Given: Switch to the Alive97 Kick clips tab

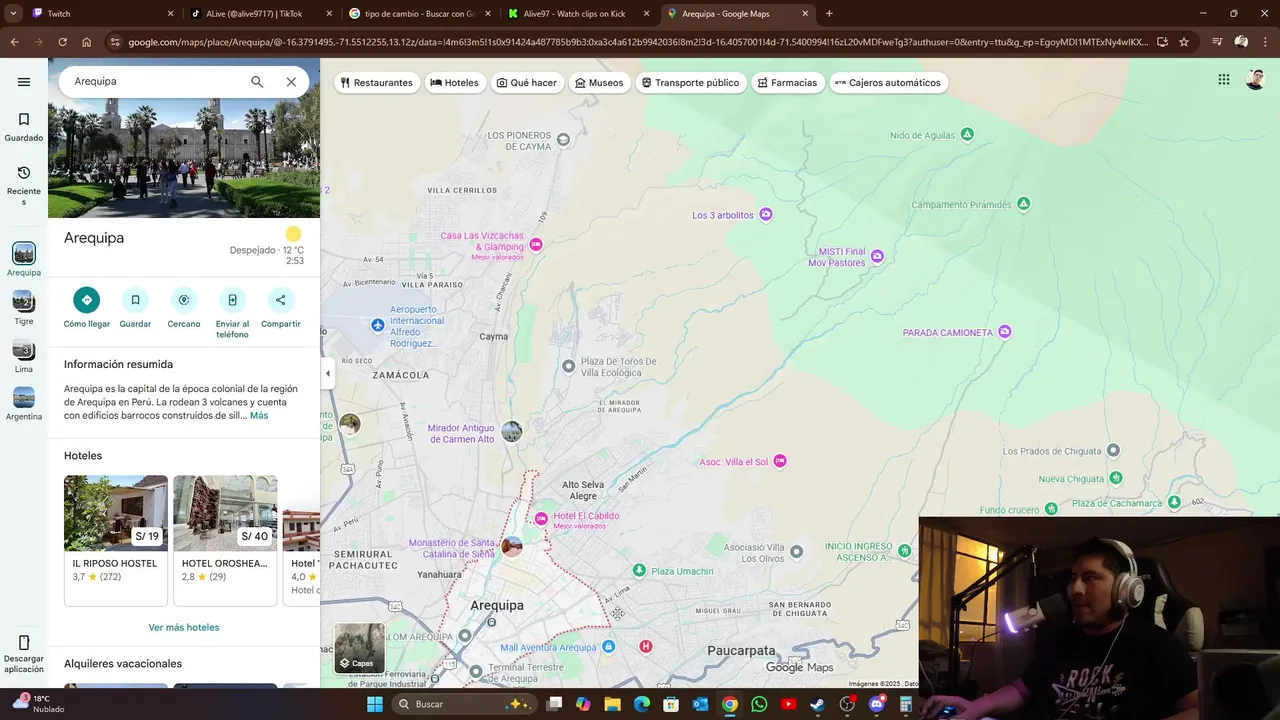Looking at the screenshot, I should coord(577,14).
